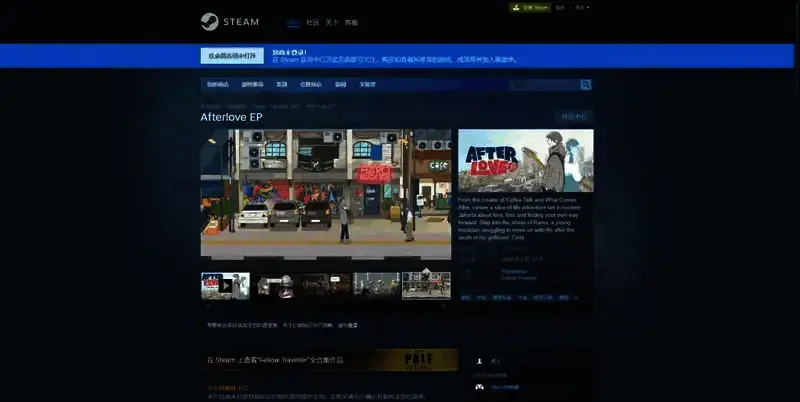
Task: Click the 社区中心 community hub button
Action: coord(574,117)
